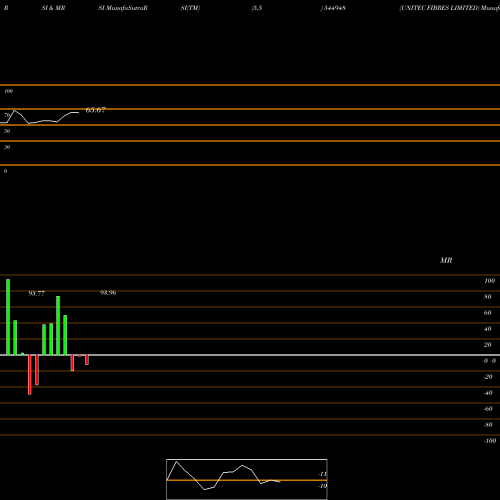Click the tallest green MR bar

click(x=8, y=317)
